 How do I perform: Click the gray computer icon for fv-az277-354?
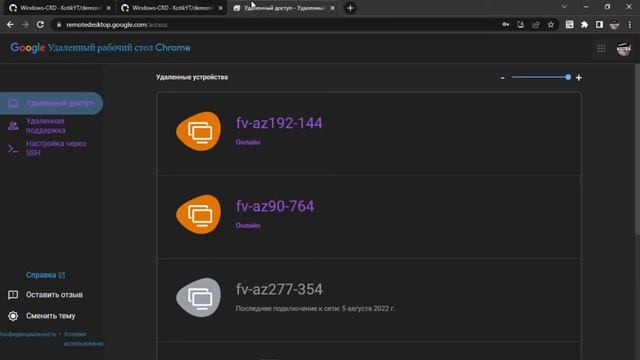[199, 298]
